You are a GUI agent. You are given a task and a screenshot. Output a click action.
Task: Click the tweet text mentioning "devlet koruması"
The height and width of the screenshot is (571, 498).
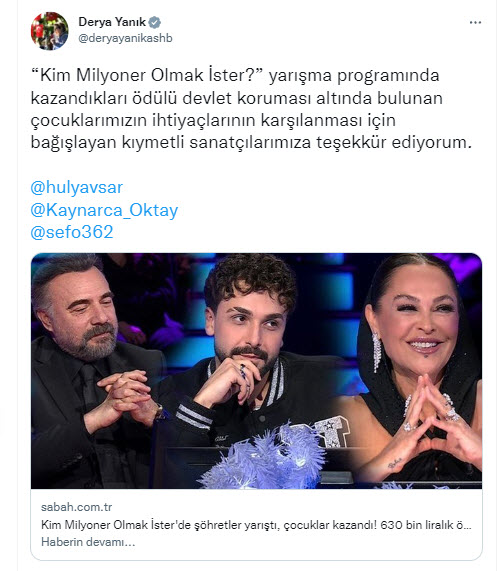[x=251, y=109]
